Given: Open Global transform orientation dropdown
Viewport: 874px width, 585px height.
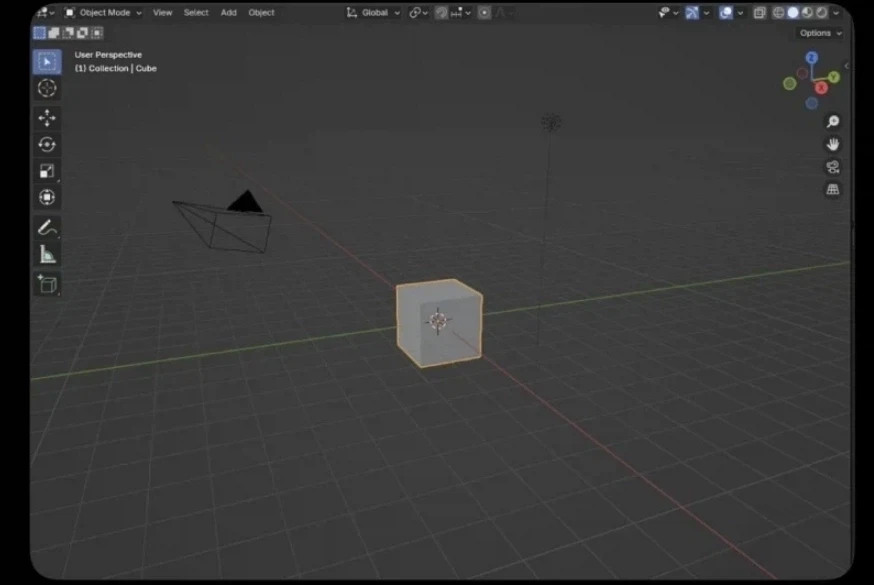Looking at the screenshot, I should [x=373, y=12].
